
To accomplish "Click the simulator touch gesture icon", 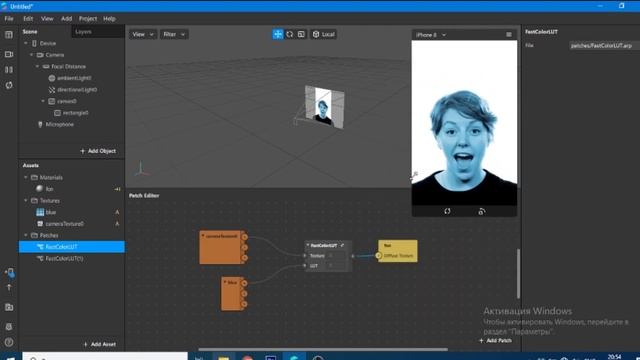I will [x=482, y=211].
